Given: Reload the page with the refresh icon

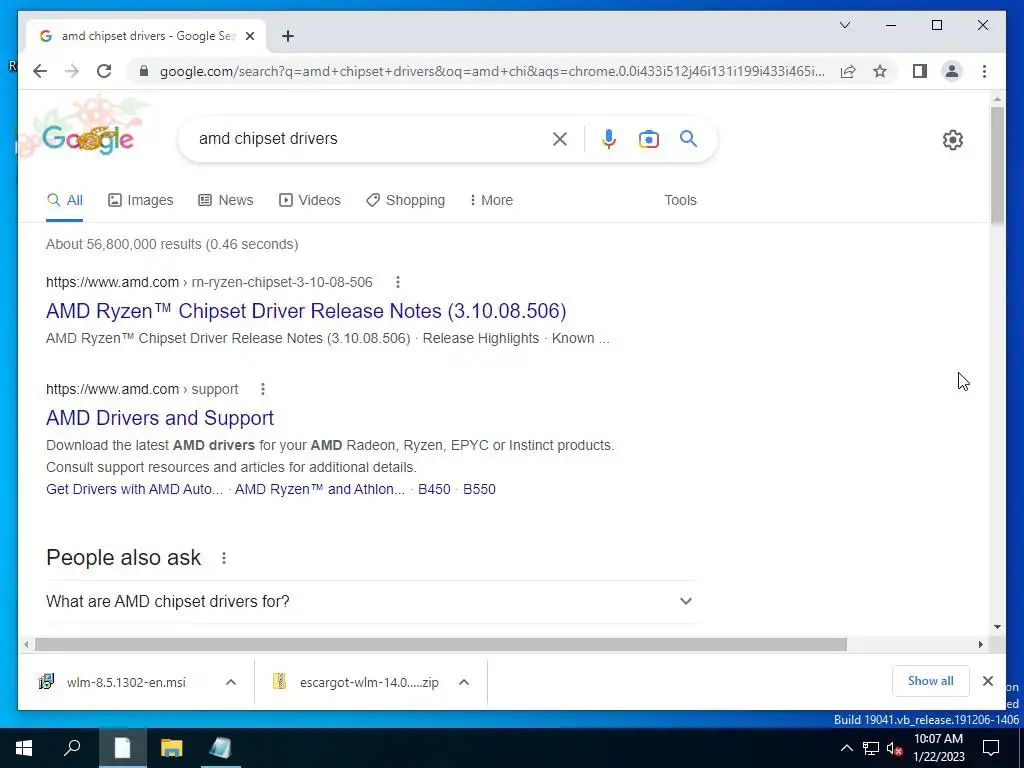Looking at the screenshot, I should pyautogui.click(x=104, y=71).
